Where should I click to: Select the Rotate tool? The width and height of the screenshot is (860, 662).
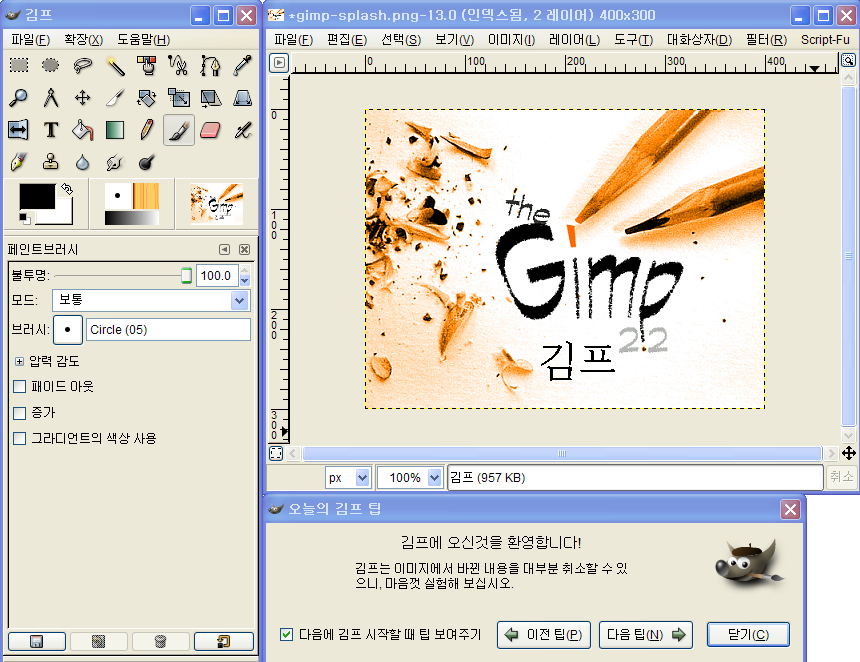146,98
